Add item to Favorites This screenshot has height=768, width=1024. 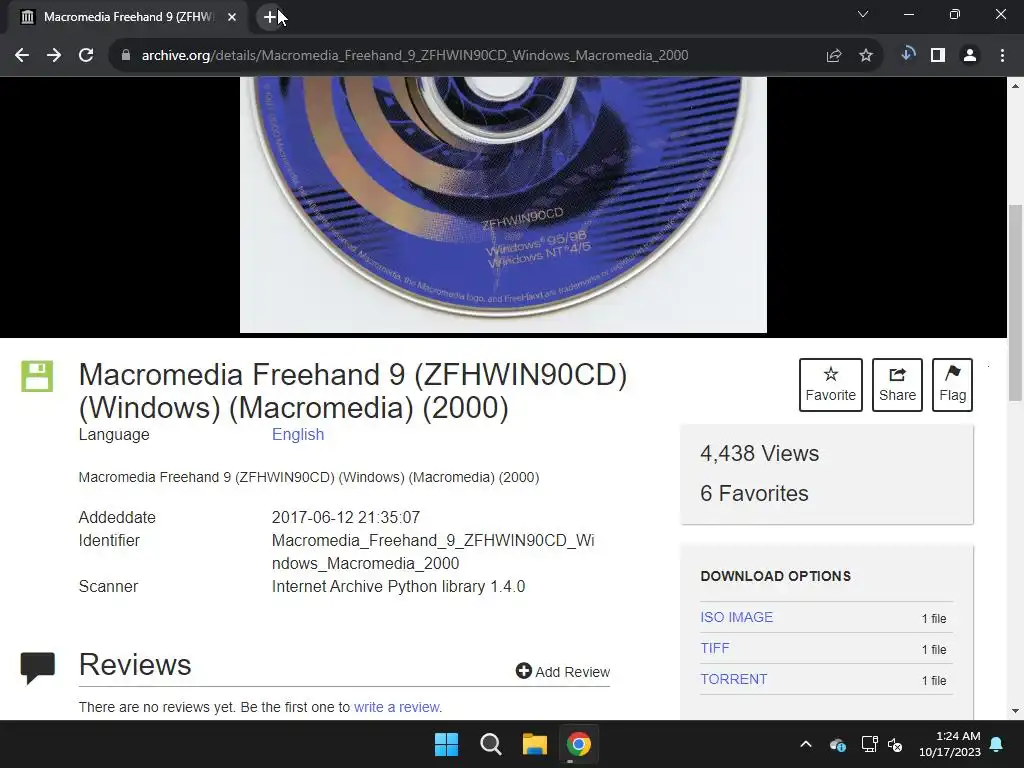click(831, 385)
